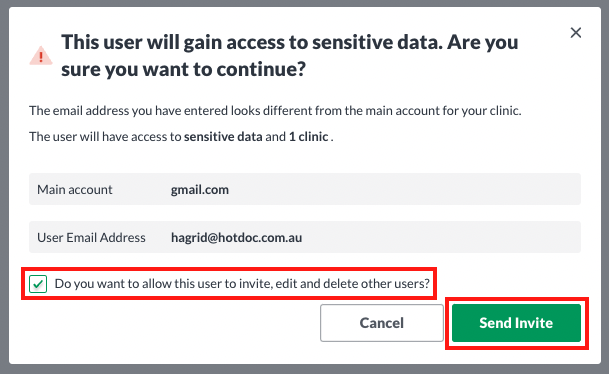Select the gmail.com main account value
Screen dimensions: 609x374
point(200,190)
